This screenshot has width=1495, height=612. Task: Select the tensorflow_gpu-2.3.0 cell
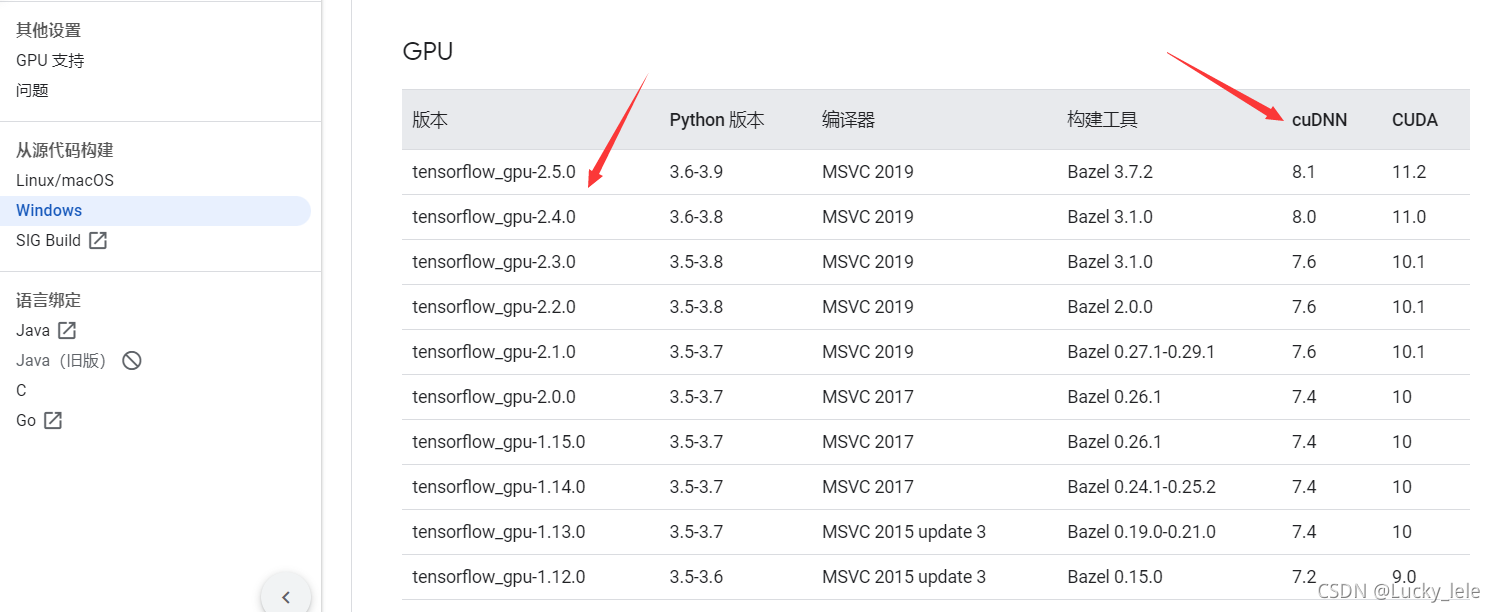(494, 262)
